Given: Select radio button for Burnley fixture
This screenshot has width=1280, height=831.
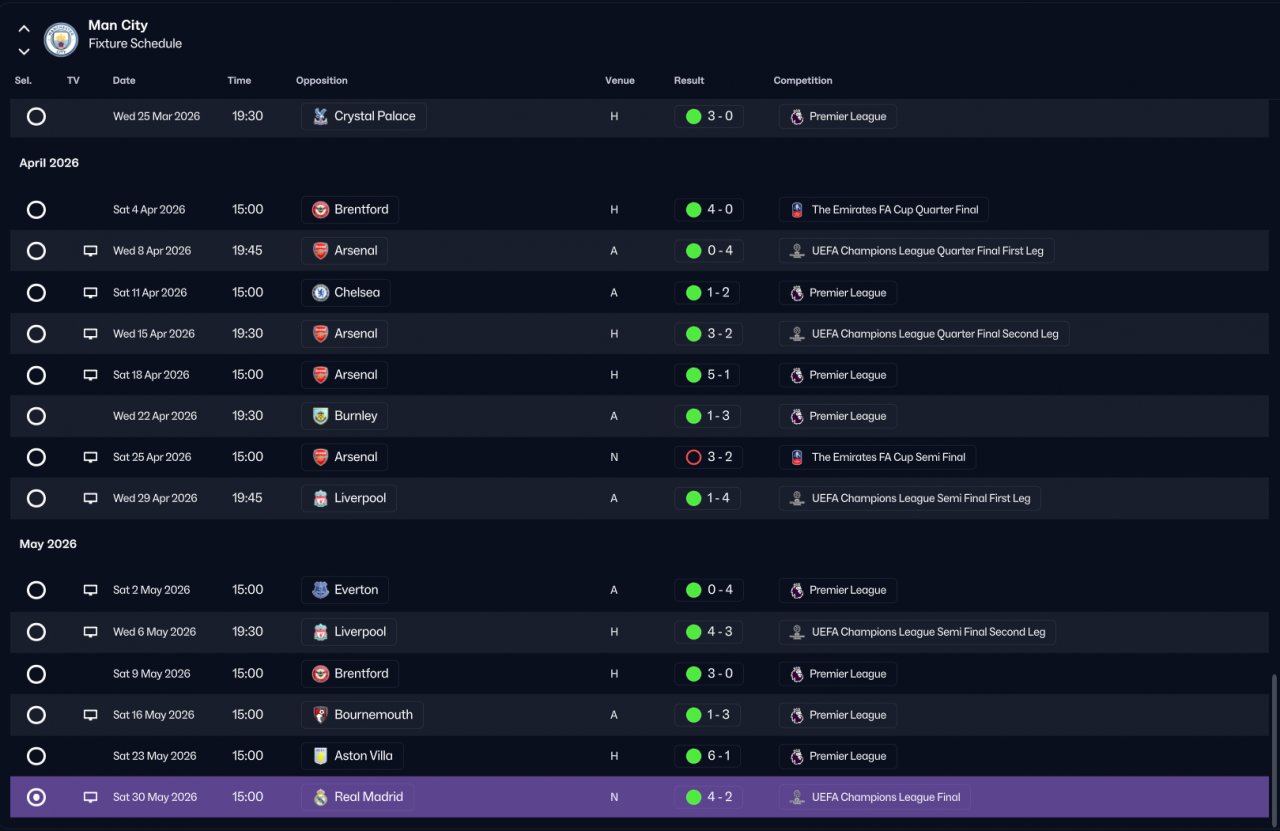Looking at the screenshot, I should tap(36, 416).
